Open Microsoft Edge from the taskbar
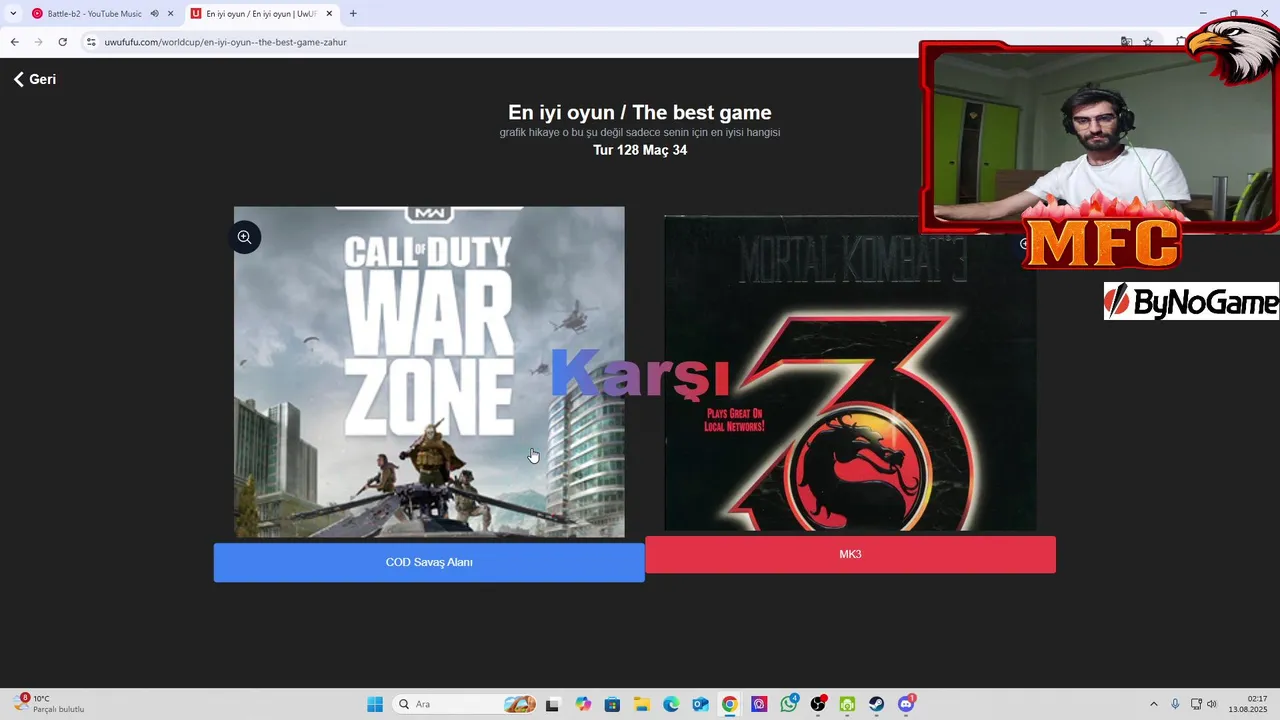Image resolution: width=1280 pixels, height=720 pixels. 671,704
